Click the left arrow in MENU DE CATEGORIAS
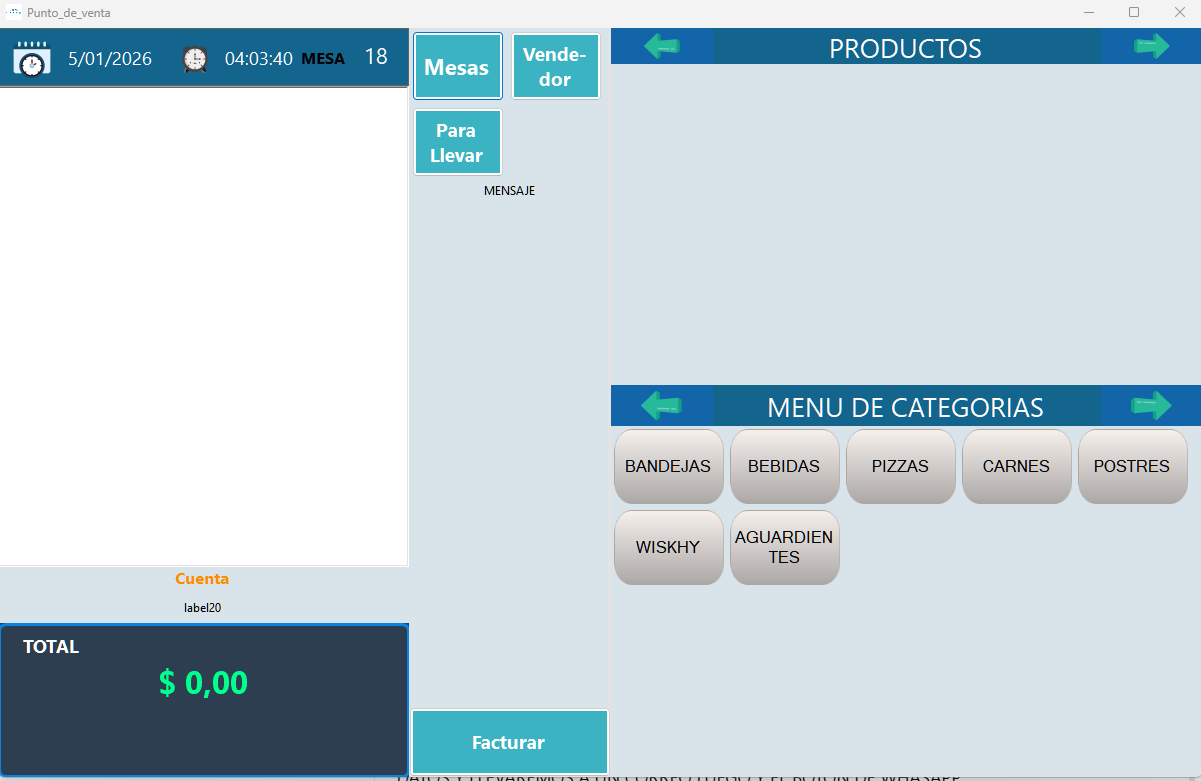Viewport: 1201px width, 781px height. pyautogui.click(x=661, y=405)
